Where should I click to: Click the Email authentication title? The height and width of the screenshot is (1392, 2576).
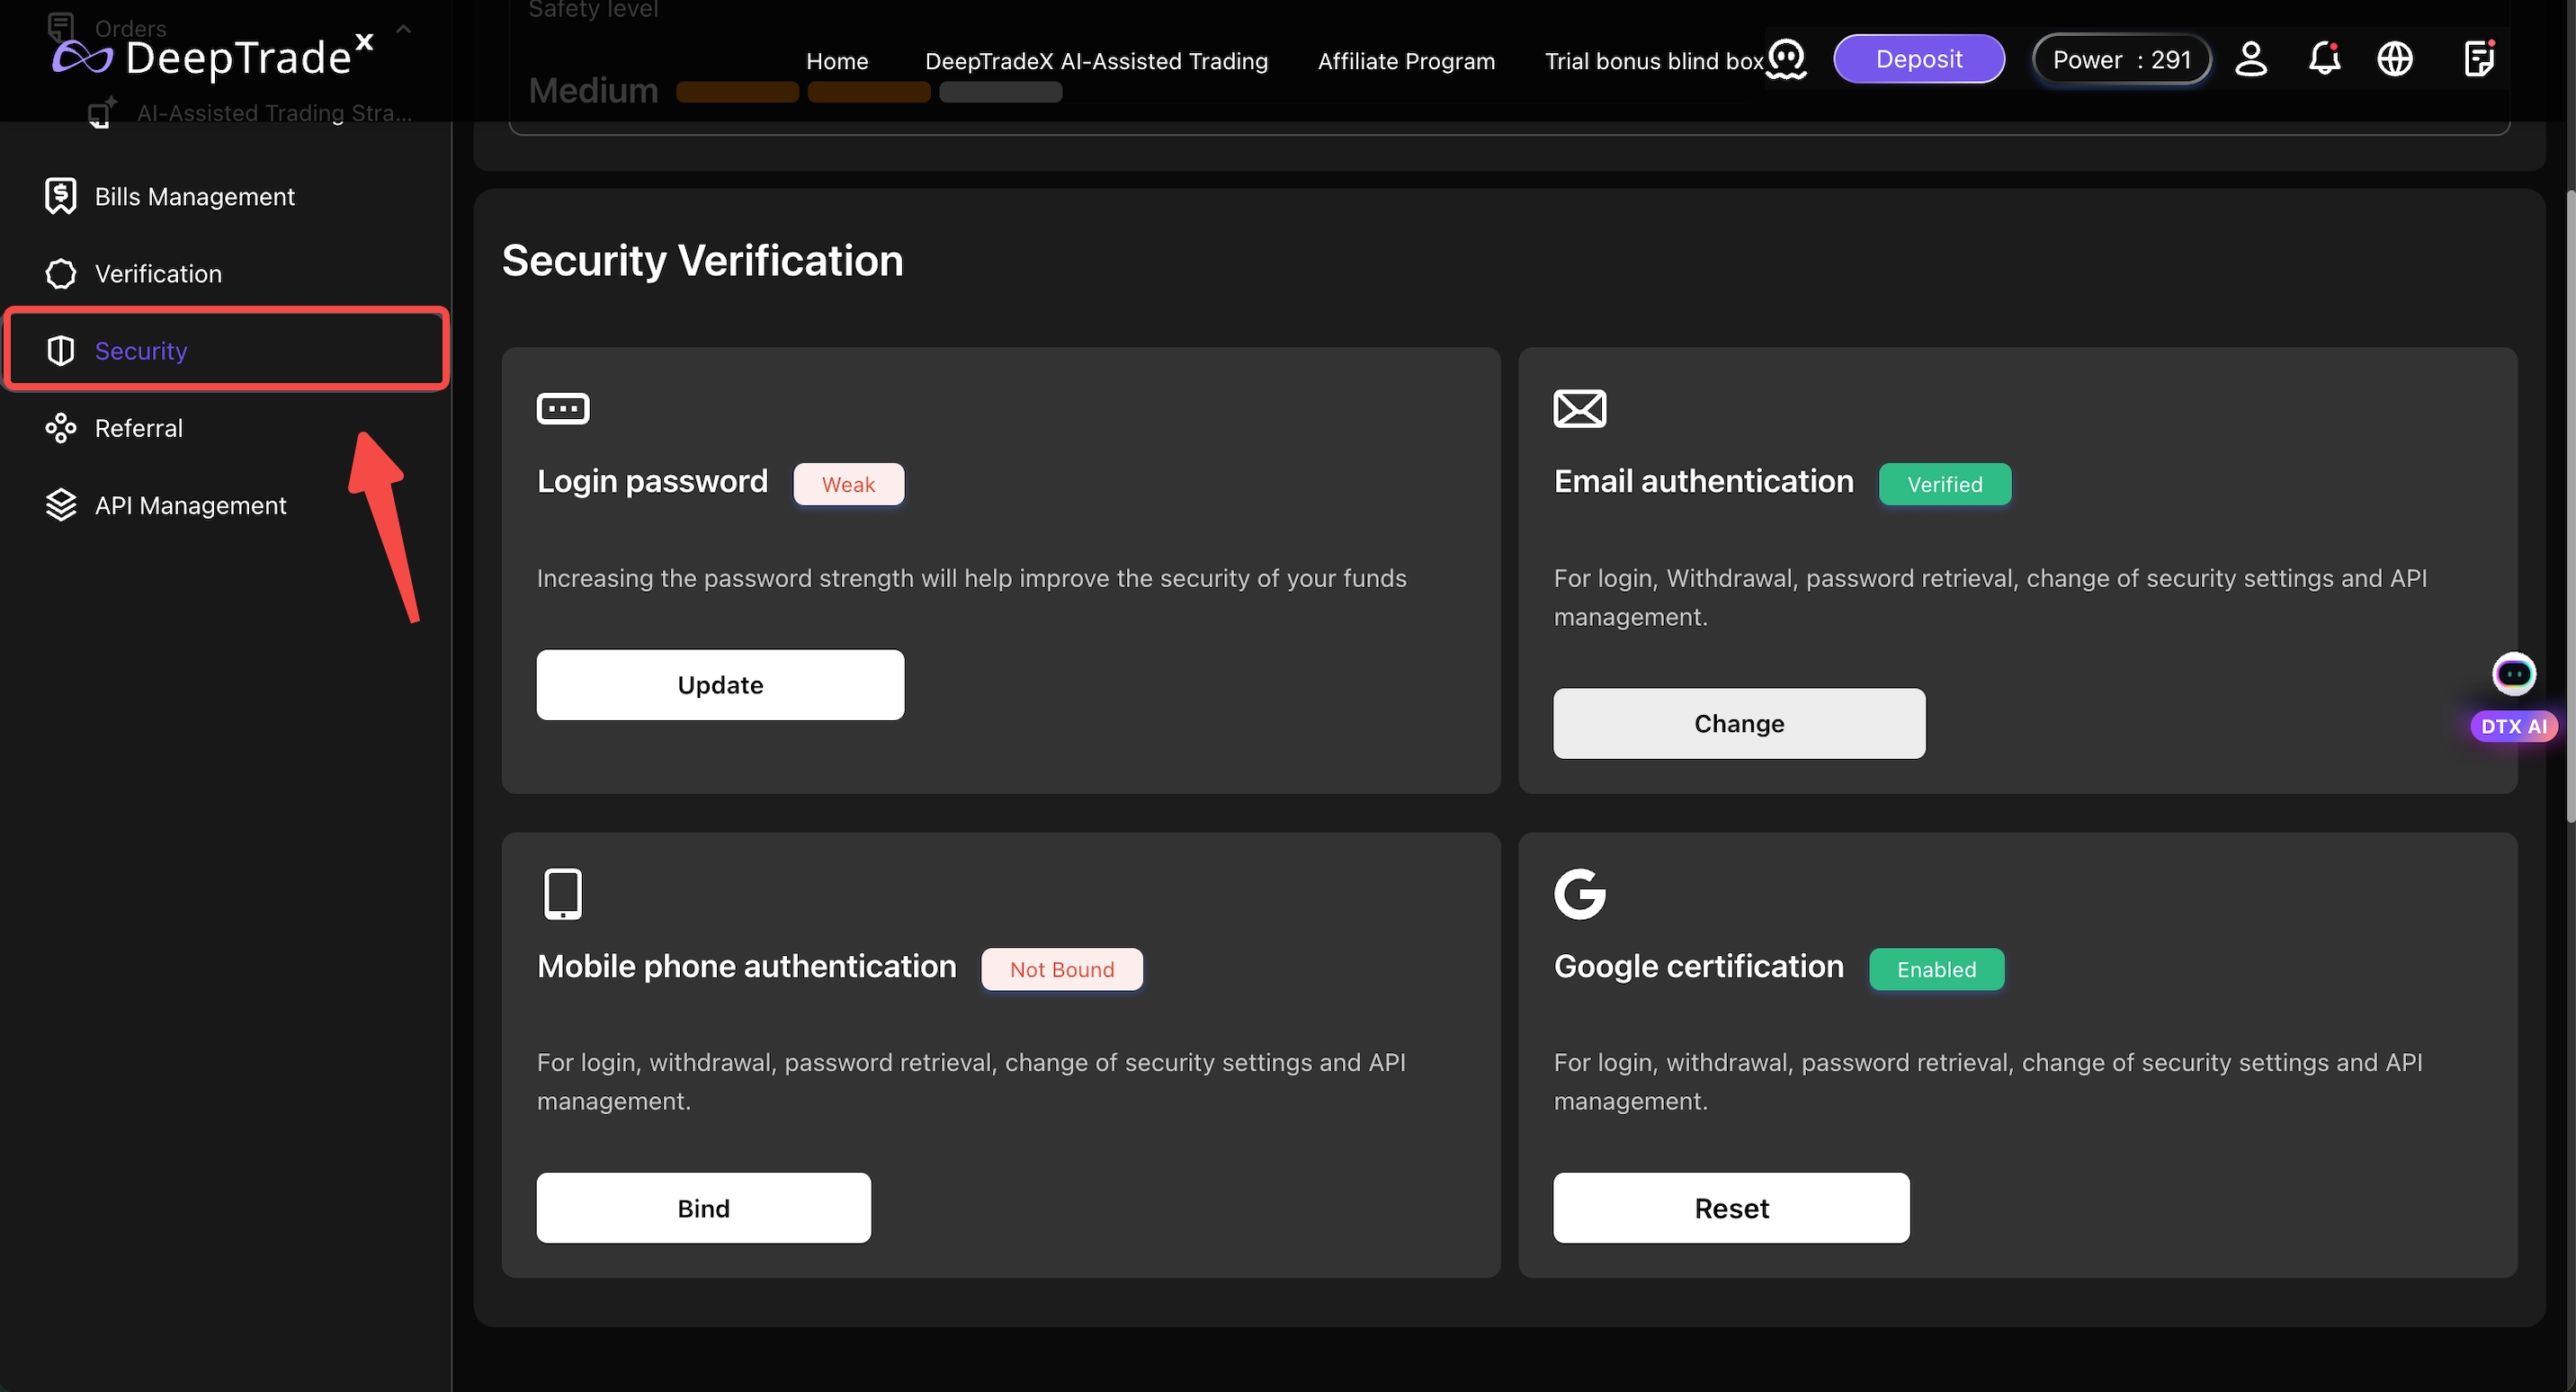[x=1703, y=481]
